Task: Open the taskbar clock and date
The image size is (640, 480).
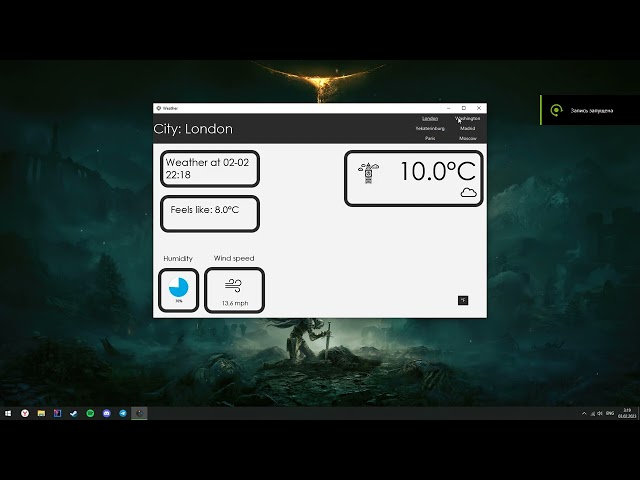Action: [627, 413]
